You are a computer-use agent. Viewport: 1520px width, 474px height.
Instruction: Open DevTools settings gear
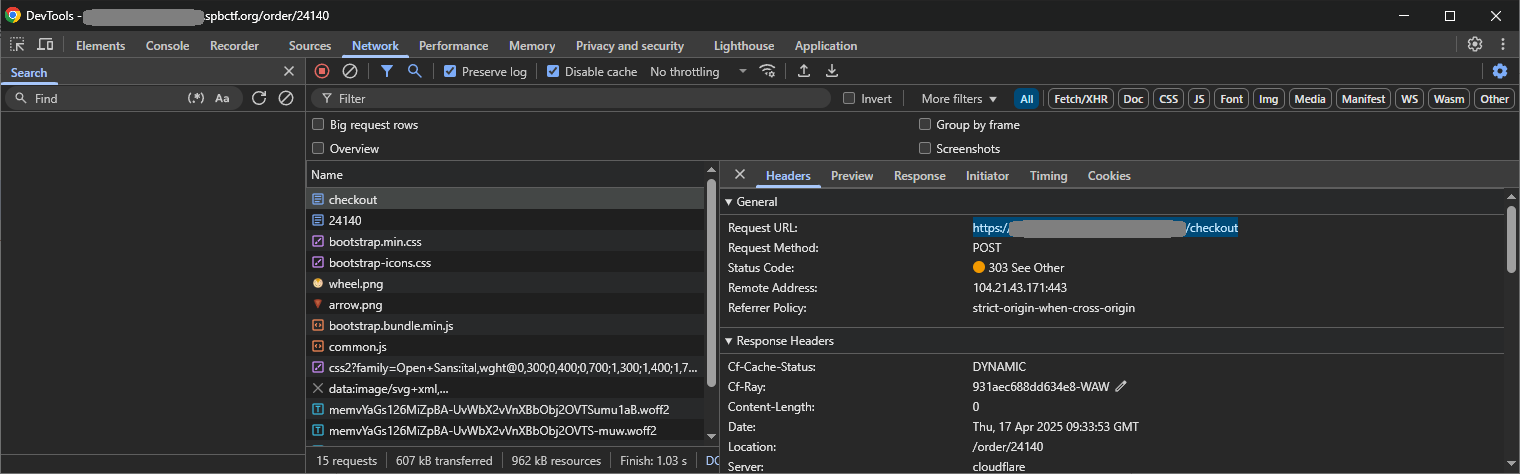point(1474,45)
